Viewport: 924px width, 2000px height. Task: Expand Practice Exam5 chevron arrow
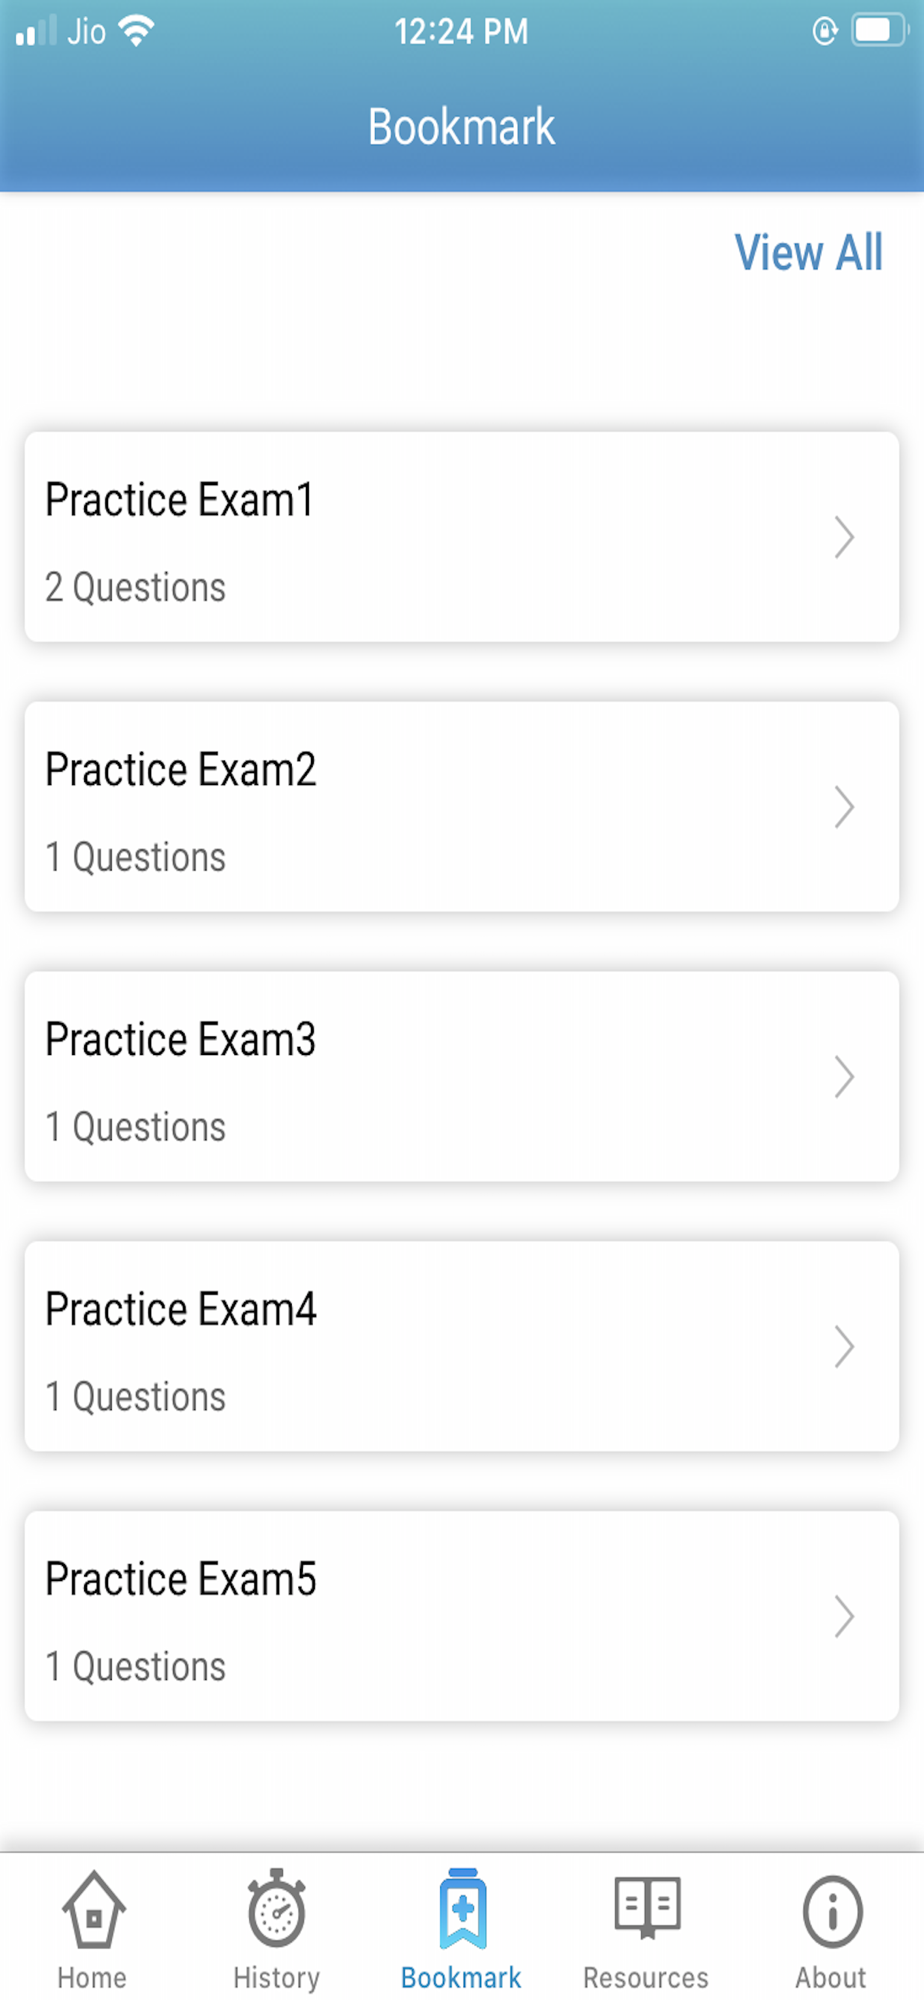[845, 1617]
